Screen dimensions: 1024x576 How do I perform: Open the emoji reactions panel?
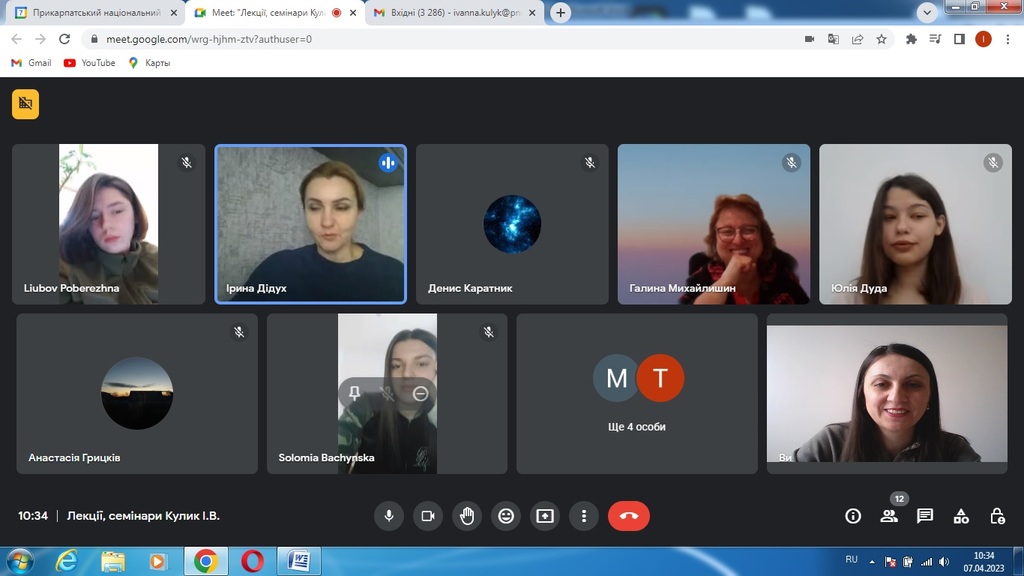click(506, 516)
